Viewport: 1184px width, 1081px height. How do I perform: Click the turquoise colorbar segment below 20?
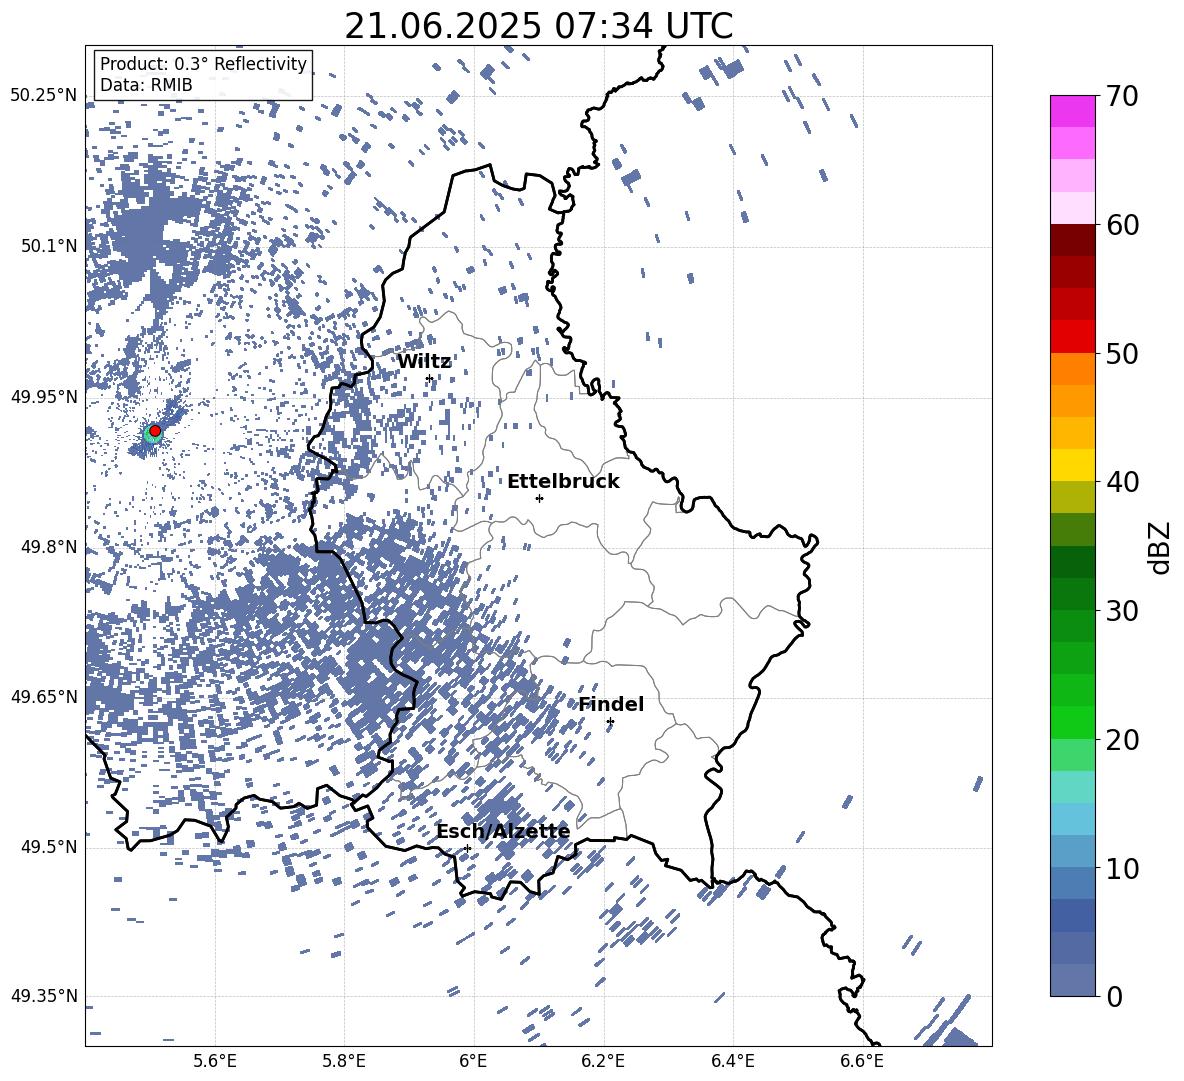(x=1073, y=787)
